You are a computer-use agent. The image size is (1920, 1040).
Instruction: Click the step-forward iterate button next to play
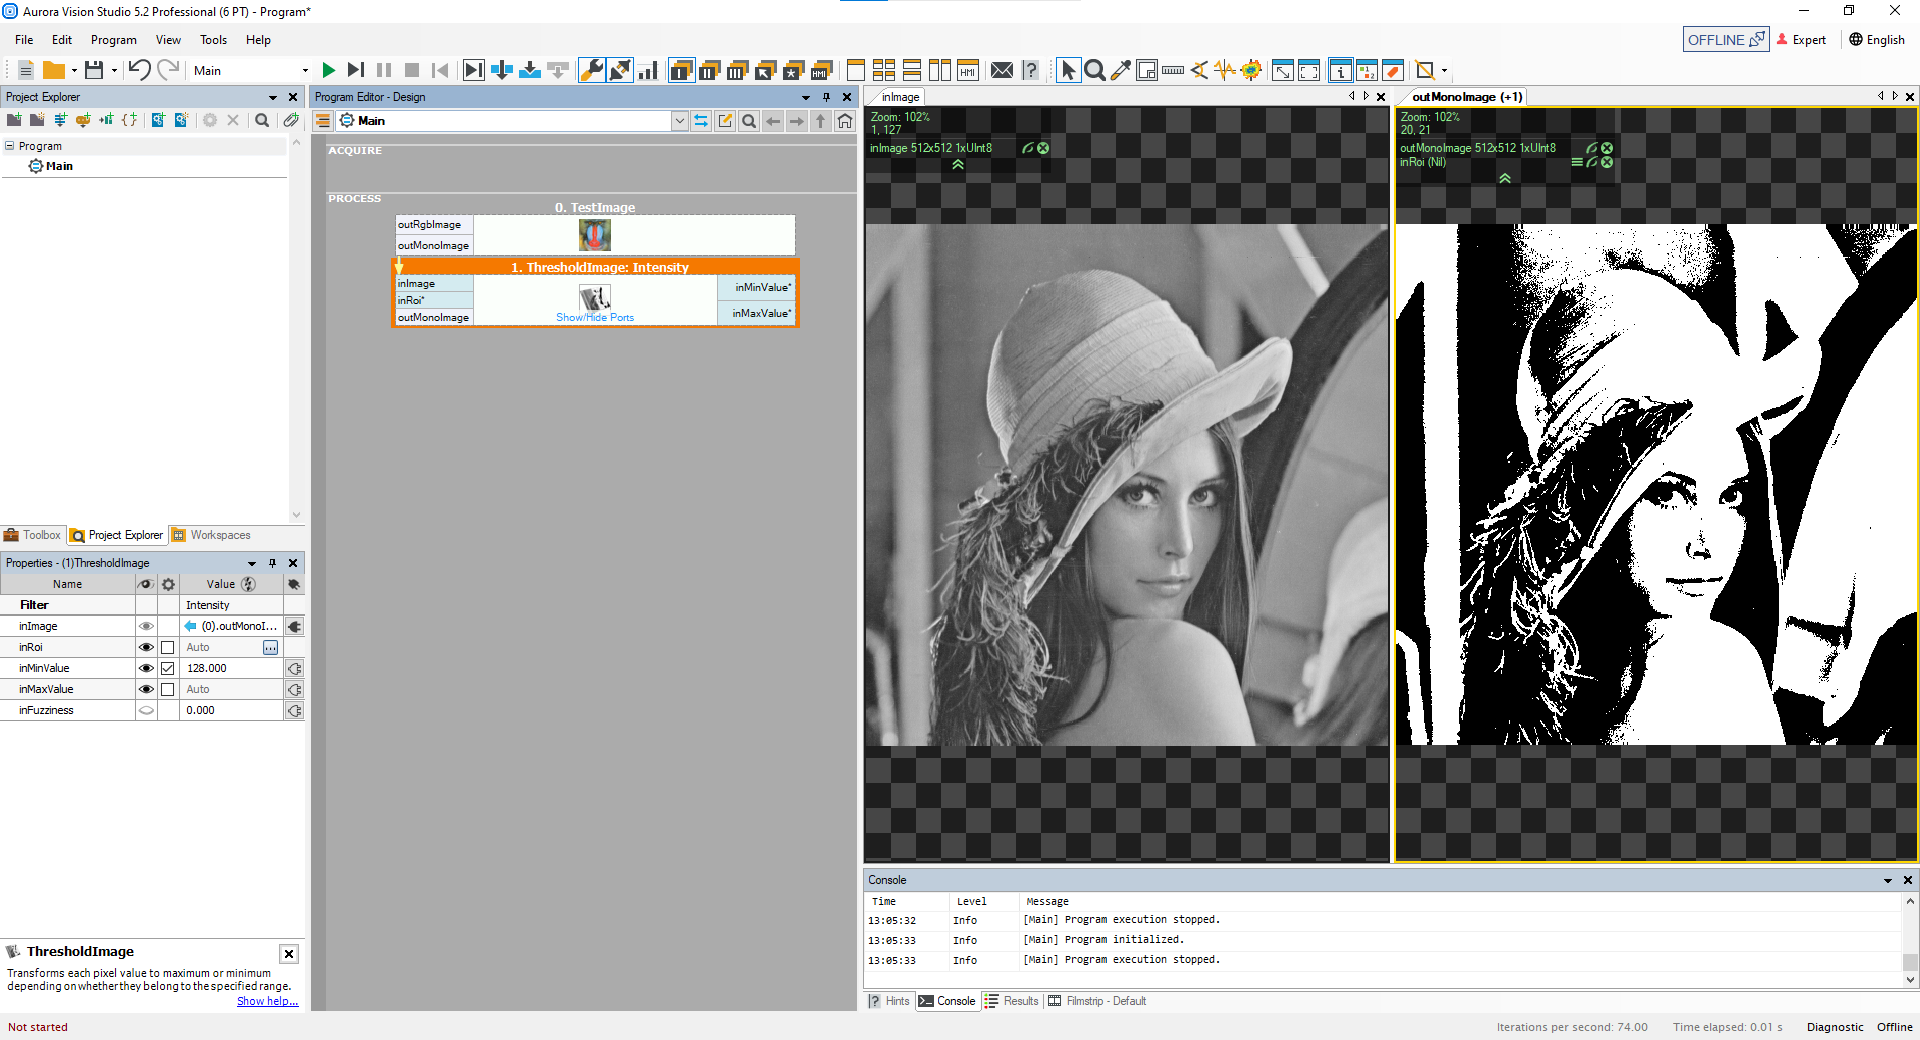355,70
